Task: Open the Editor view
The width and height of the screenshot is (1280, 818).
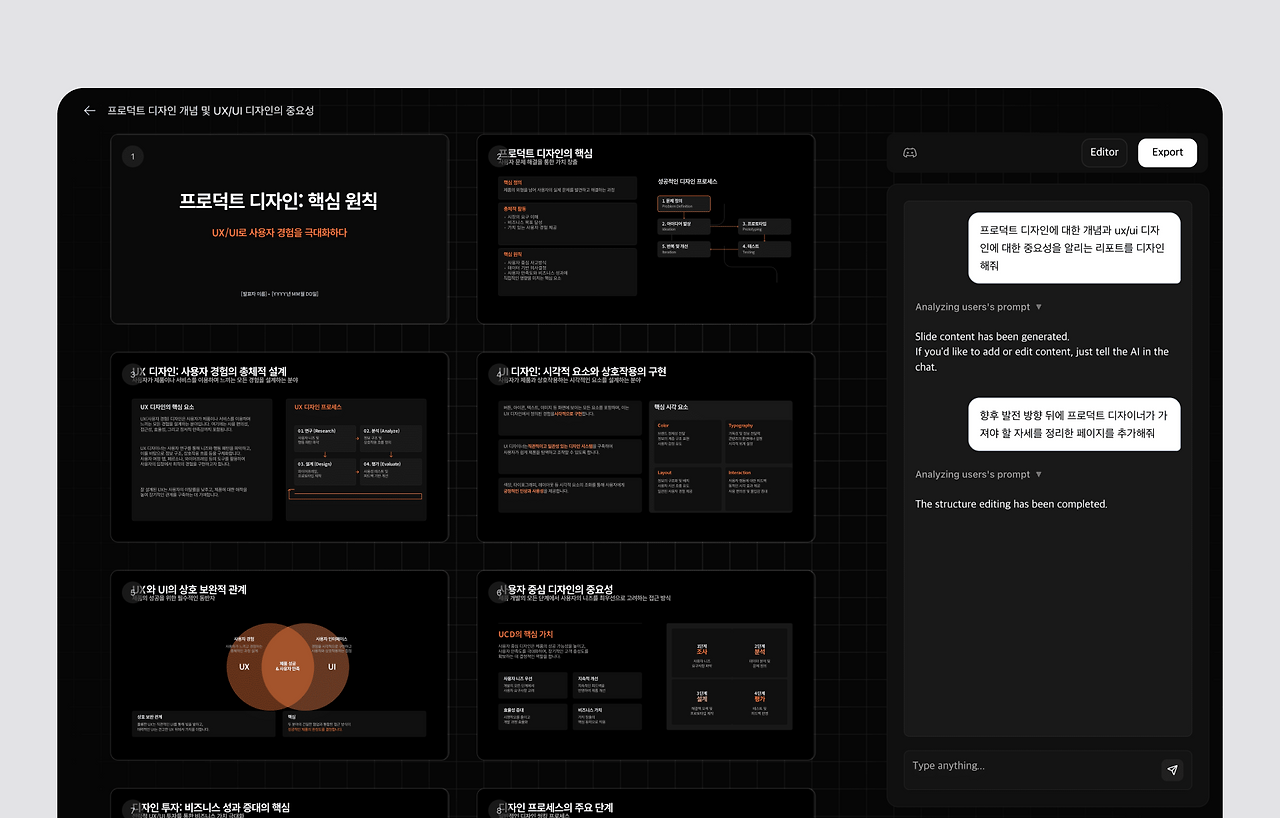Action: coord(1104,153)
